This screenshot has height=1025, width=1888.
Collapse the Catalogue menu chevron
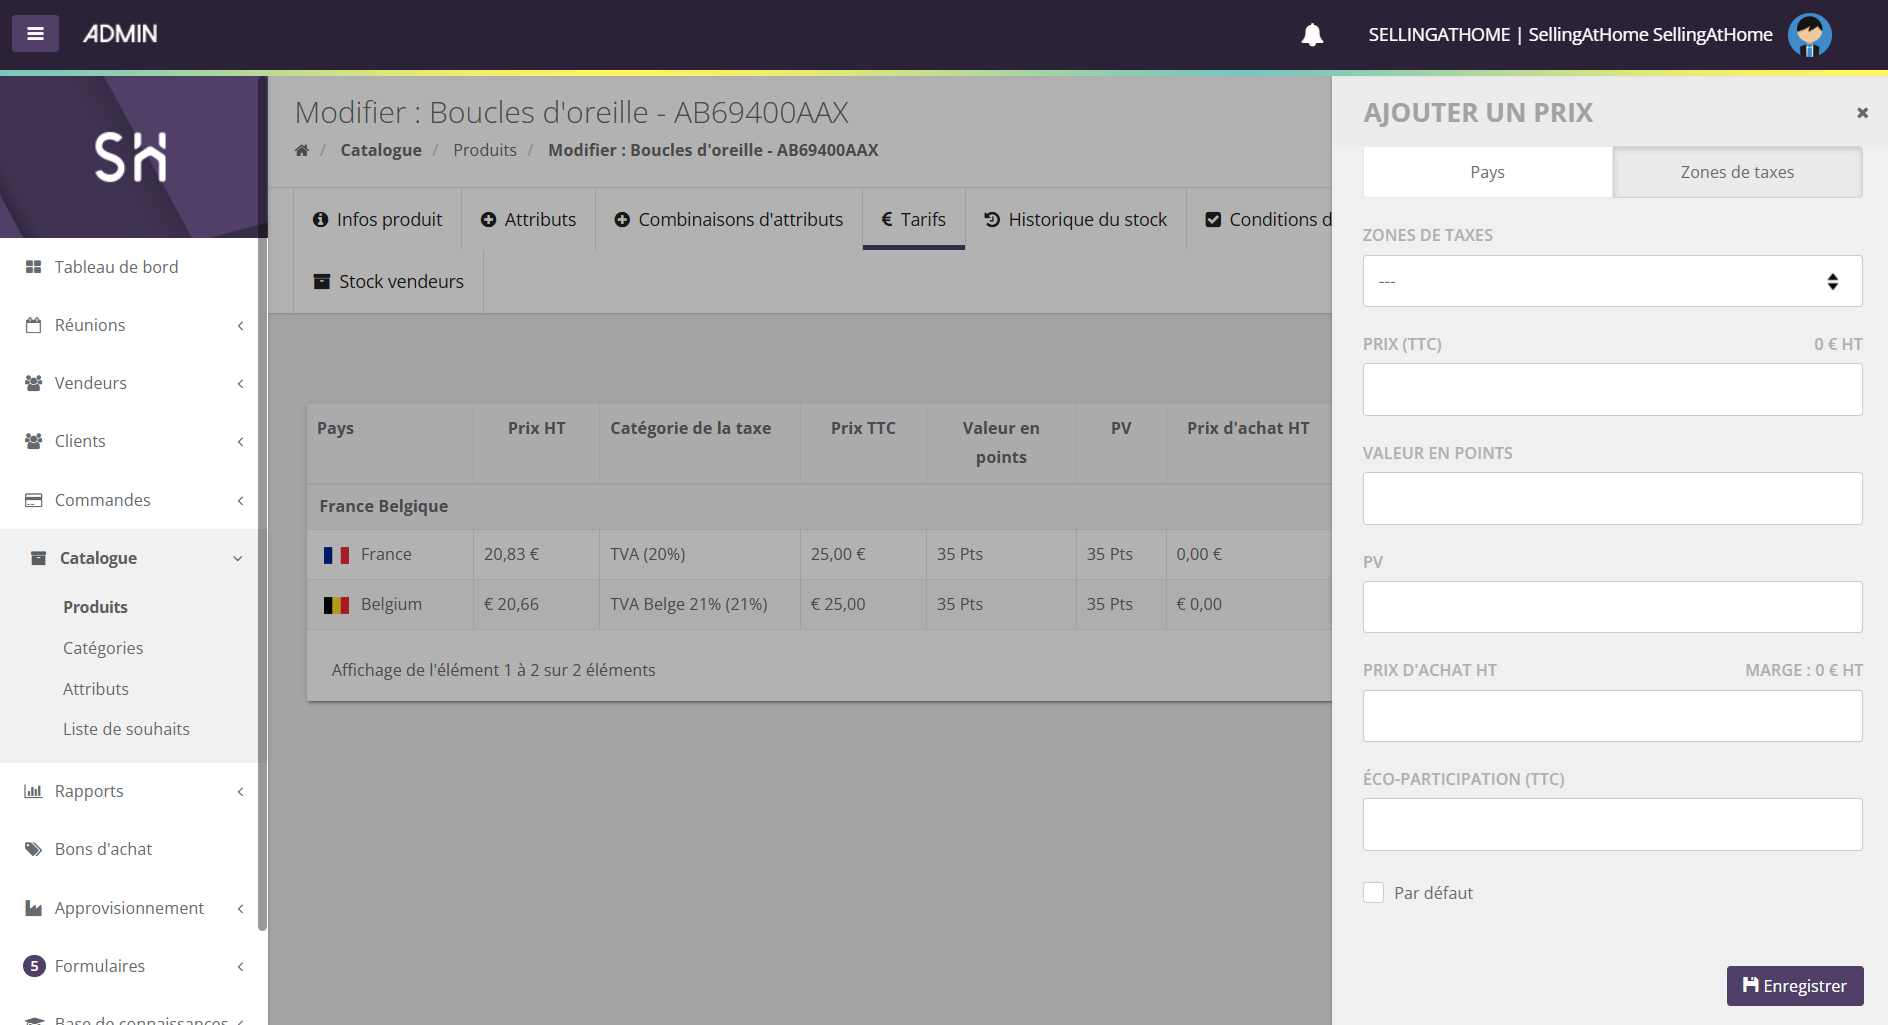click(x=238, y=559)
